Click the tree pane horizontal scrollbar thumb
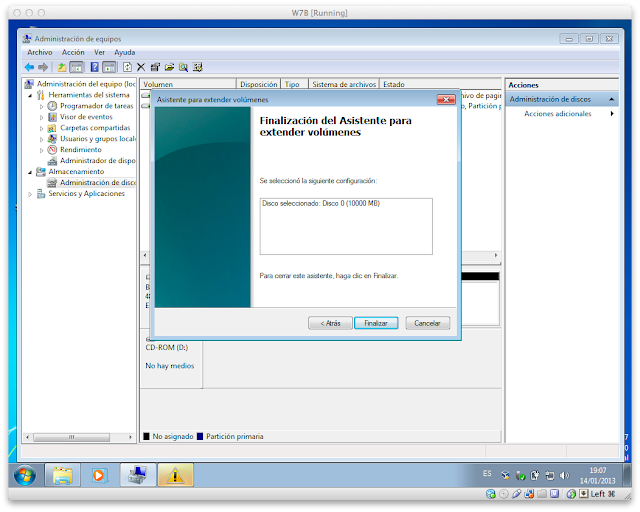640x512 pixels. click(x=72, y=437)
